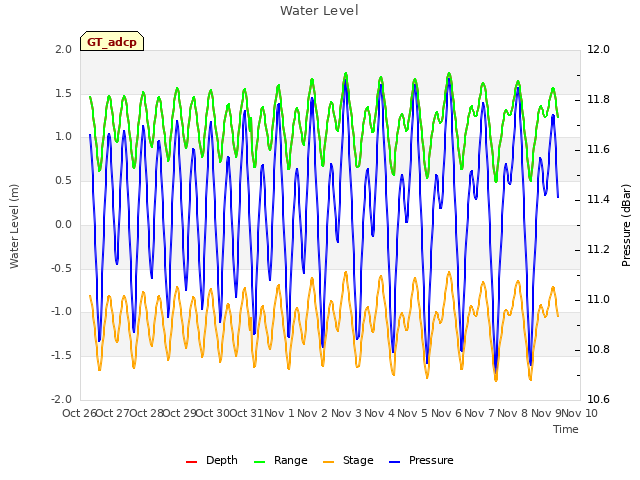640x480 pixels.
Task: Click the Nov 5 date tick label
Action: click(x=413, y=413)
